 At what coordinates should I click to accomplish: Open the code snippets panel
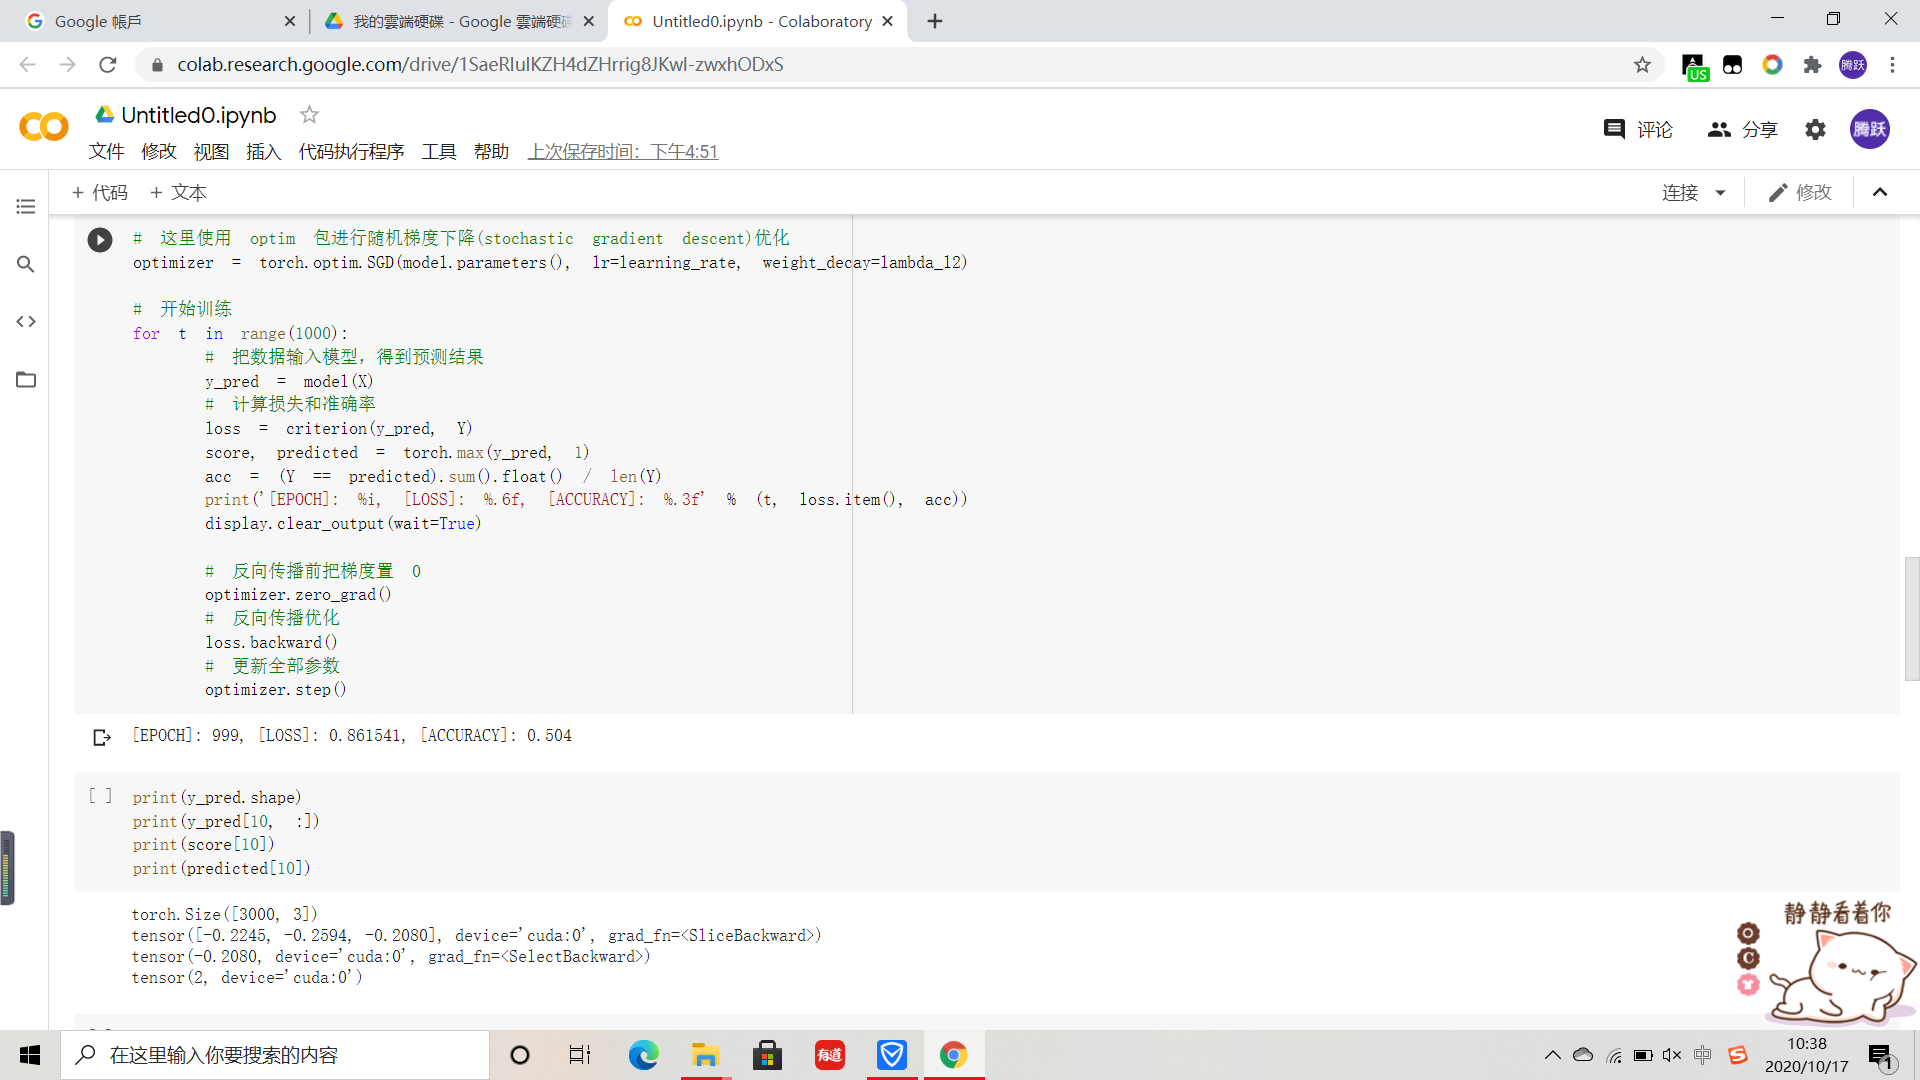[x=26, y=322]
